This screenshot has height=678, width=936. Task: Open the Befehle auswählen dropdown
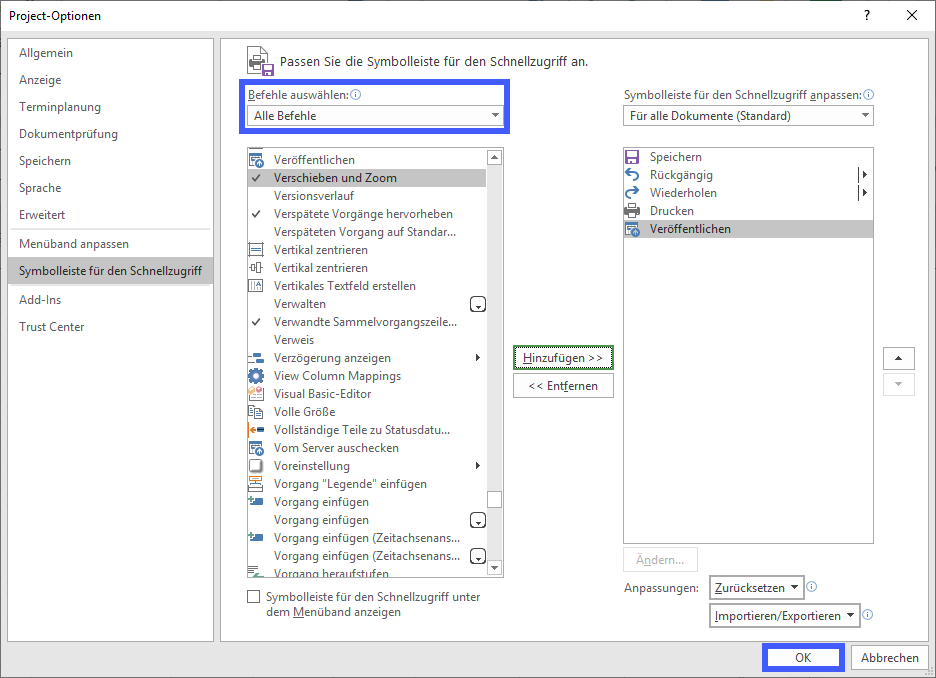376,116
